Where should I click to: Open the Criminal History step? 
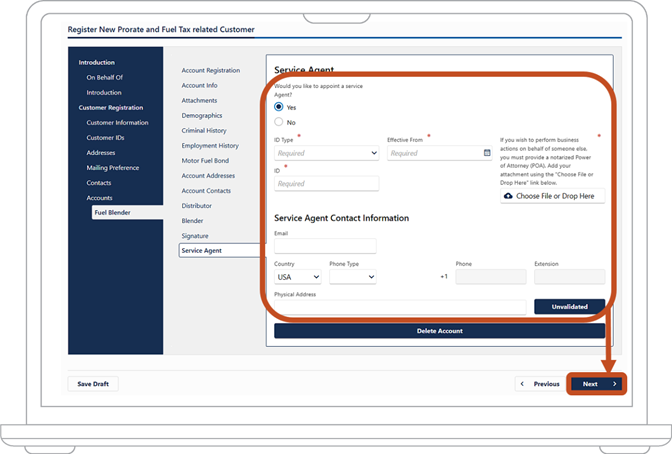click(x=204, y=130)
